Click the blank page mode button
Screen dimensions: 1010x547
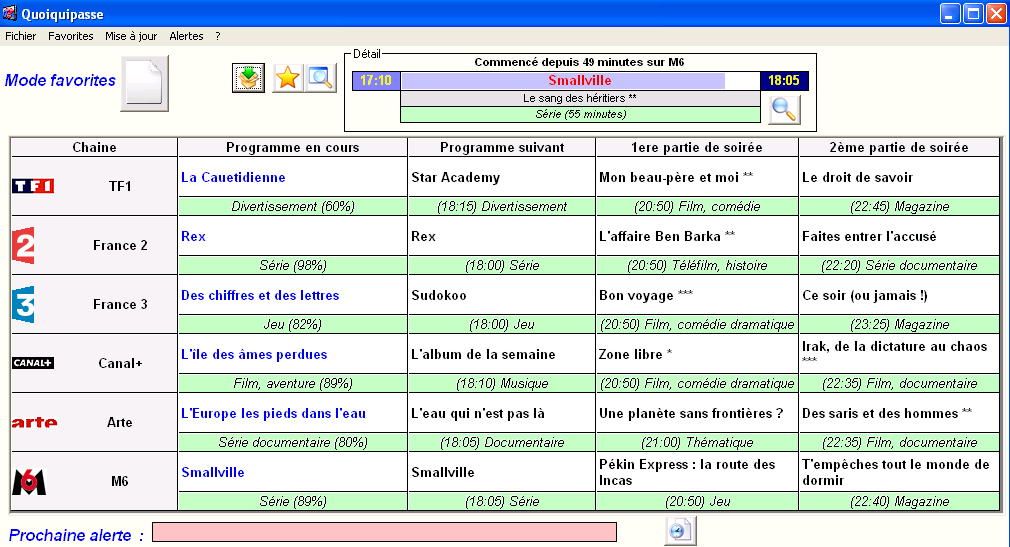144,83
